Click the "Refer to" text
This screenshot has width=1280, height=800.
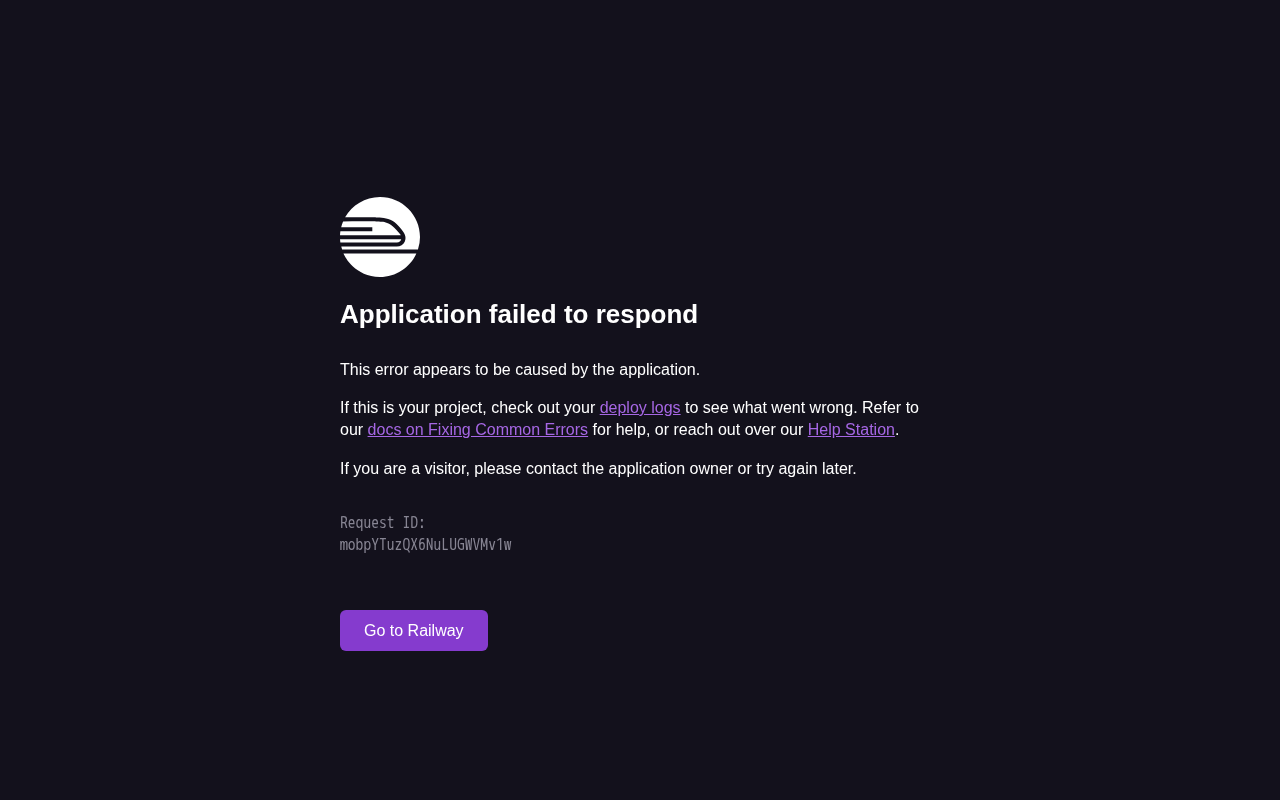click(x=890, y=408)
